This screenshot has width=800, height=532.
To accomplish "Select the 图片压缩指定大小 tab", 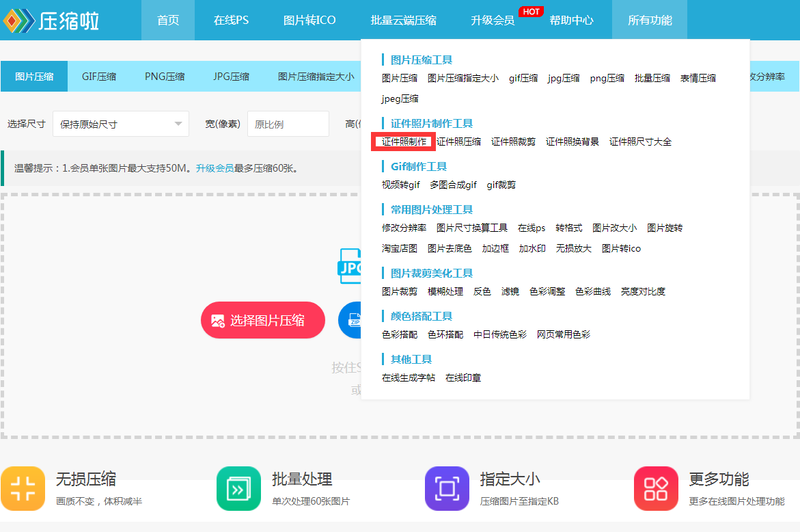I will [x=316, y=77].
